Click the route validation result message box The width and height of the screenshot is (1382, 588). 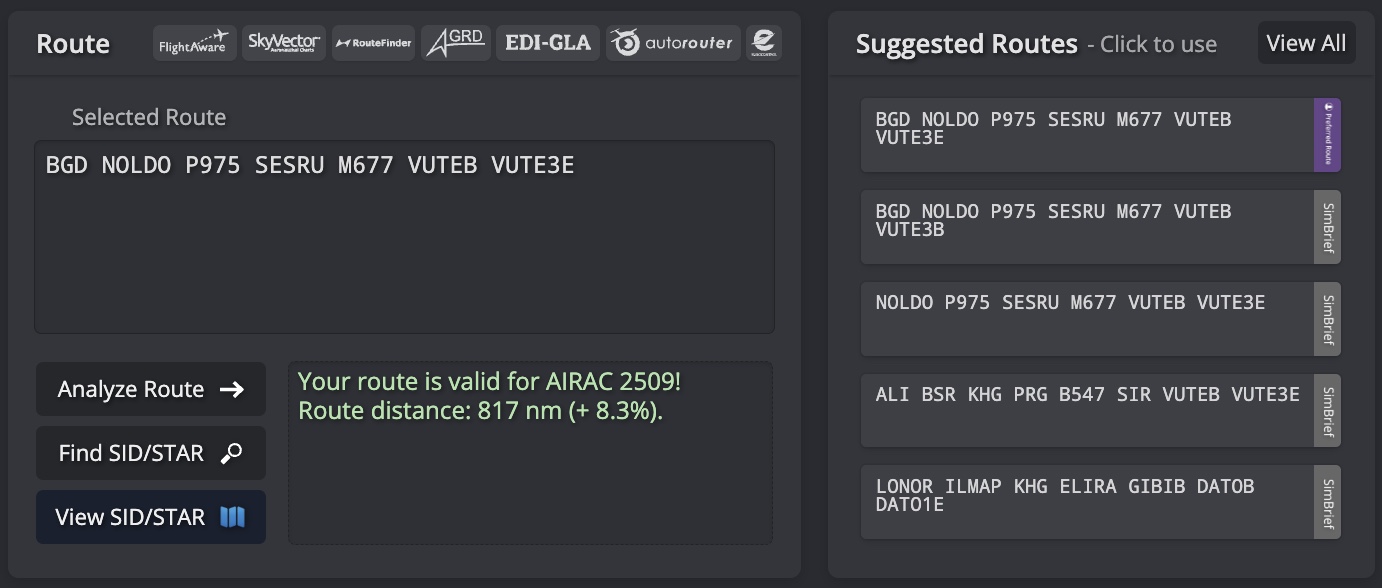530,453
